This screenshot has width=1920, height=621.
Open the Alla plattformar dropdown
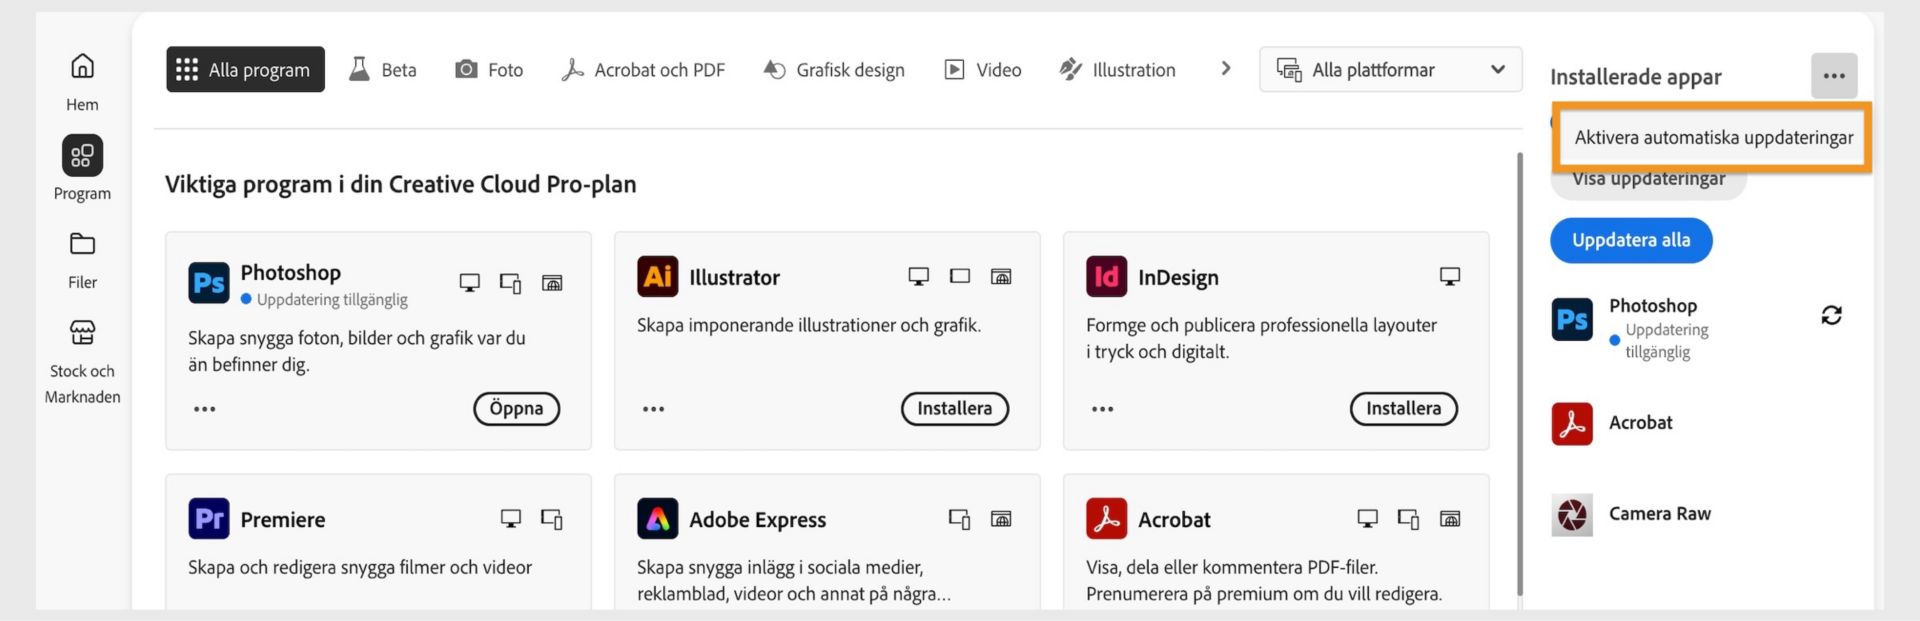coord(1390,69)
